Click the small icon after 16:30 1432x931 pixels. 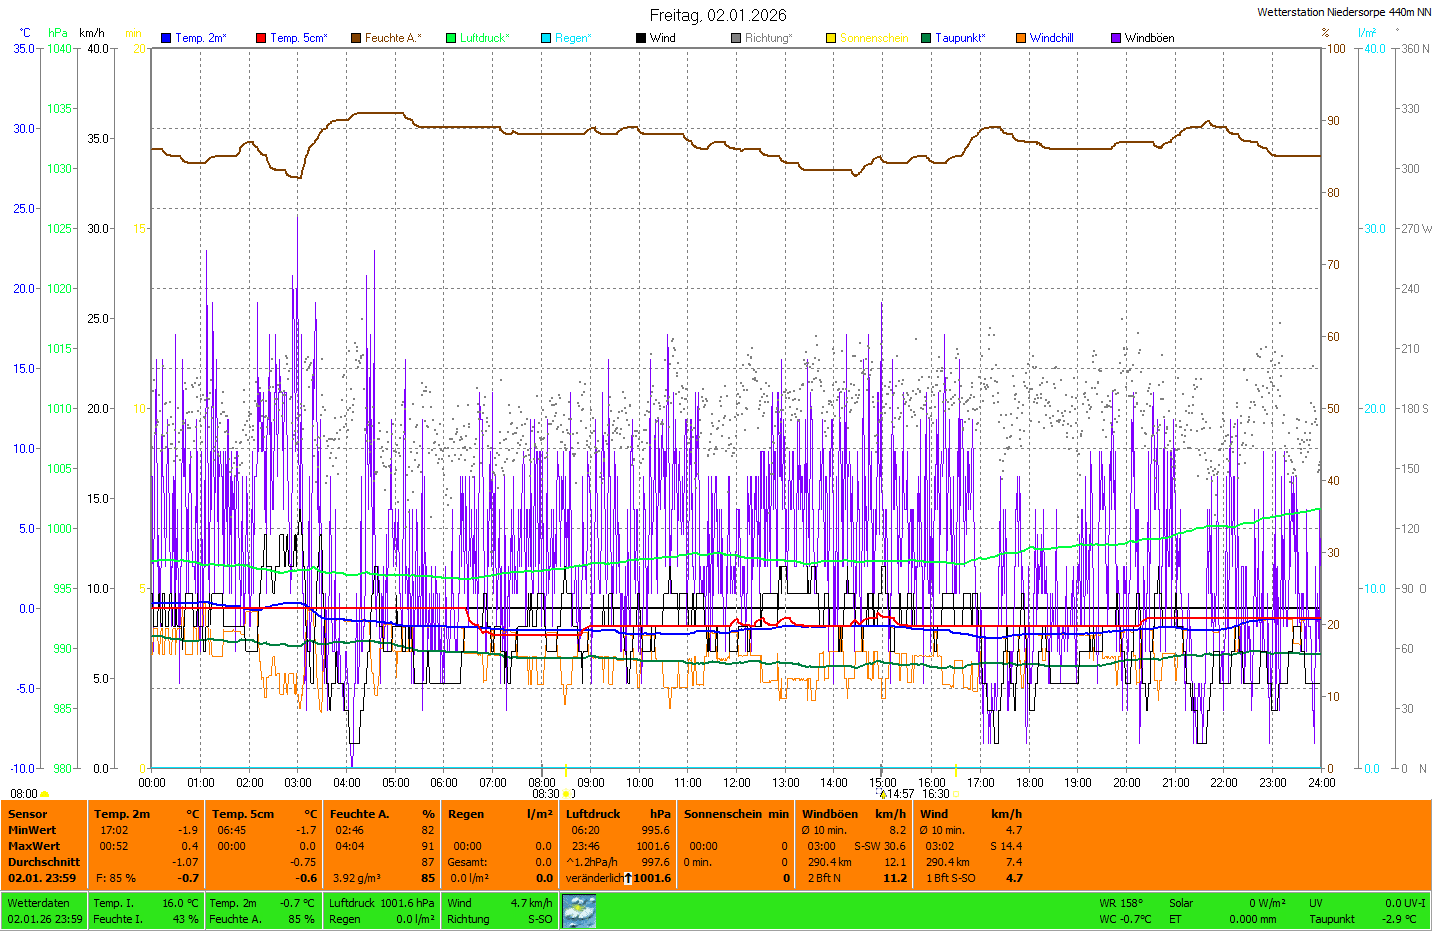[x=957, y=795]
